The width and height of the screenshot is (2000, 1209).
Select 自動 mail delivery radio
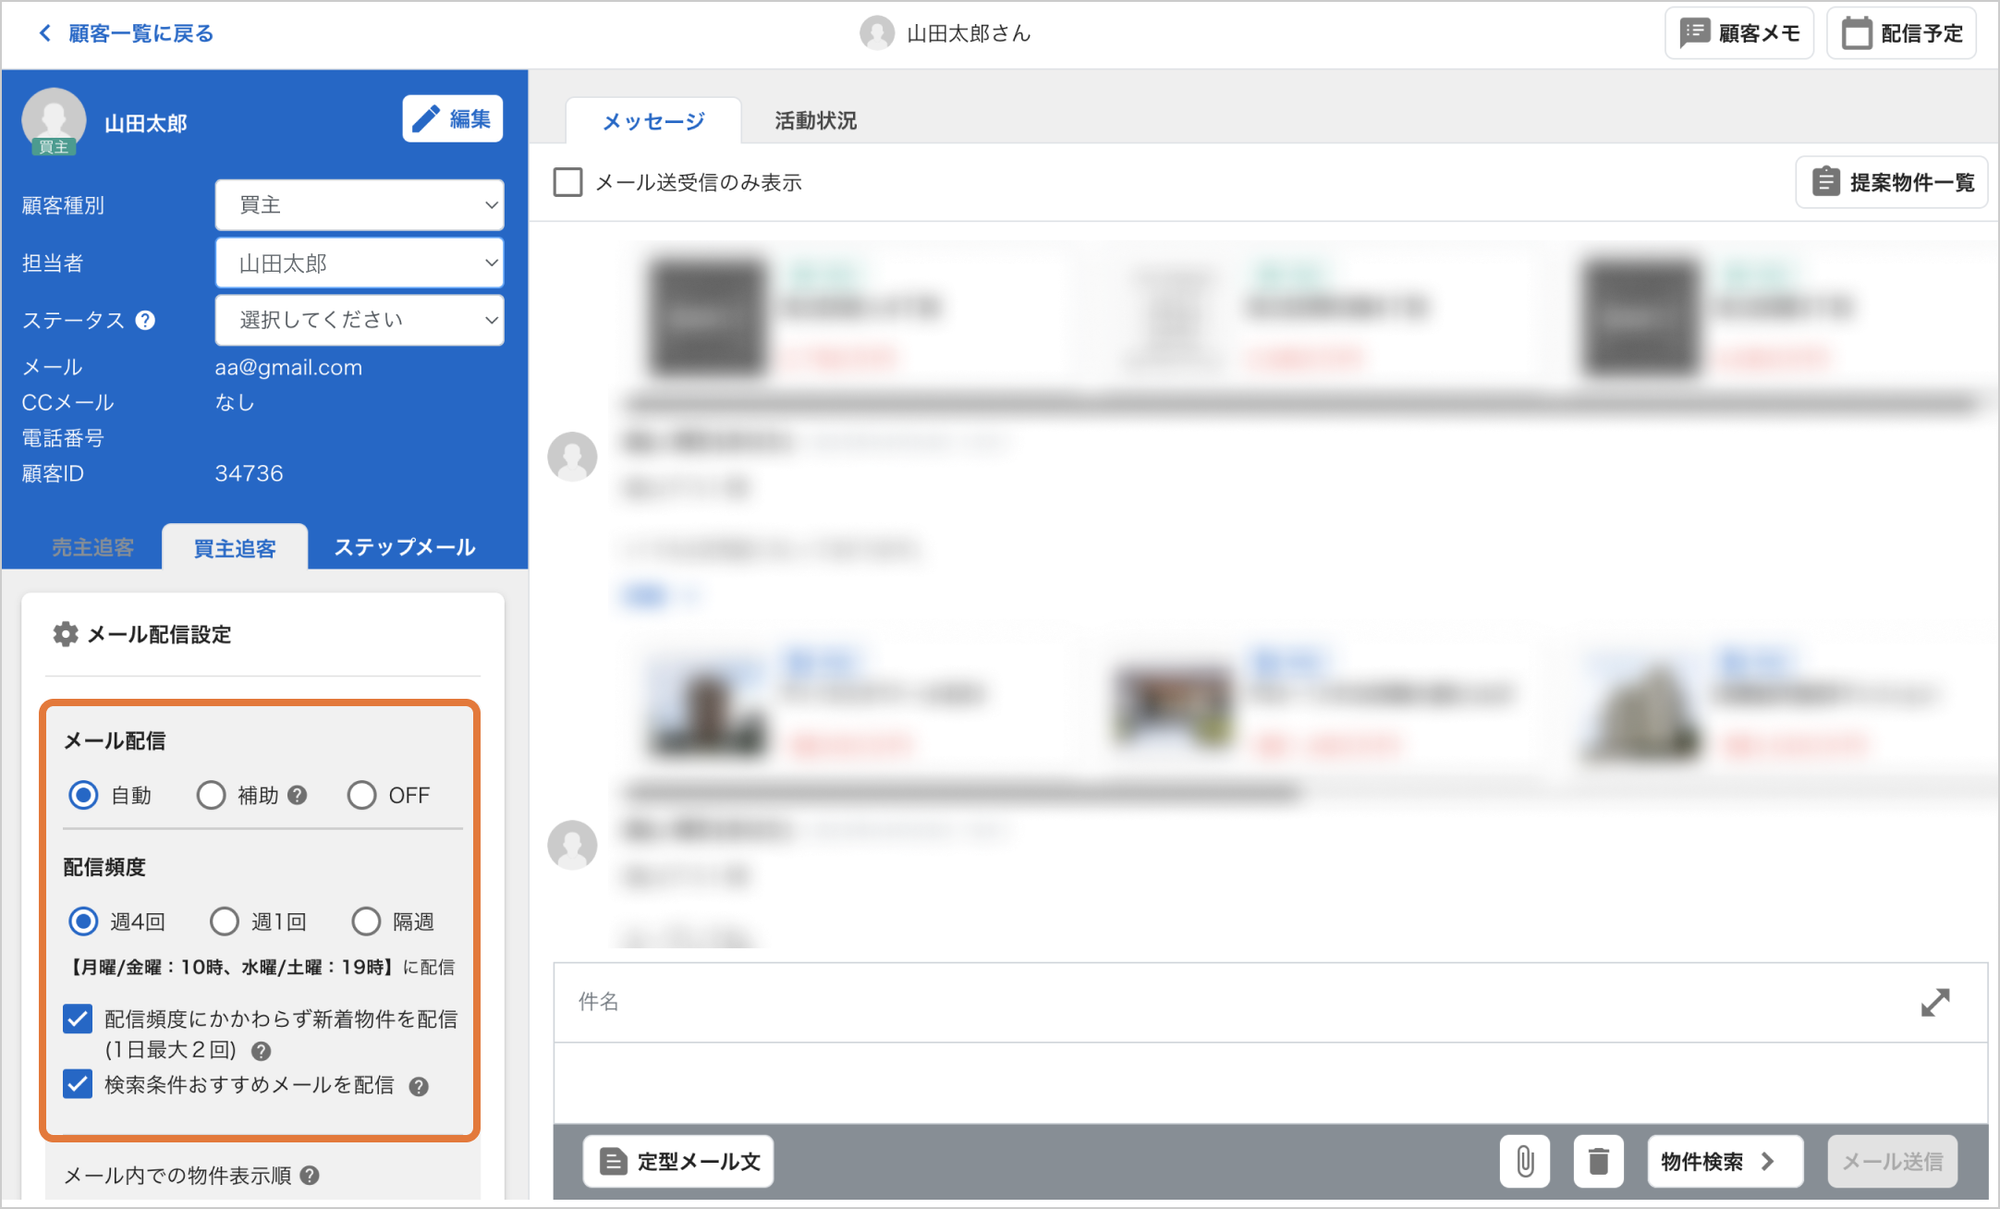click(x=84, y=795)
